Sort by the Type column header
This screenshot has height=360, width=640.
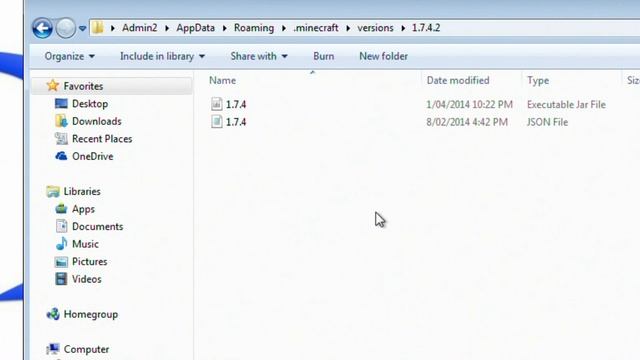[x=538, y=81]
